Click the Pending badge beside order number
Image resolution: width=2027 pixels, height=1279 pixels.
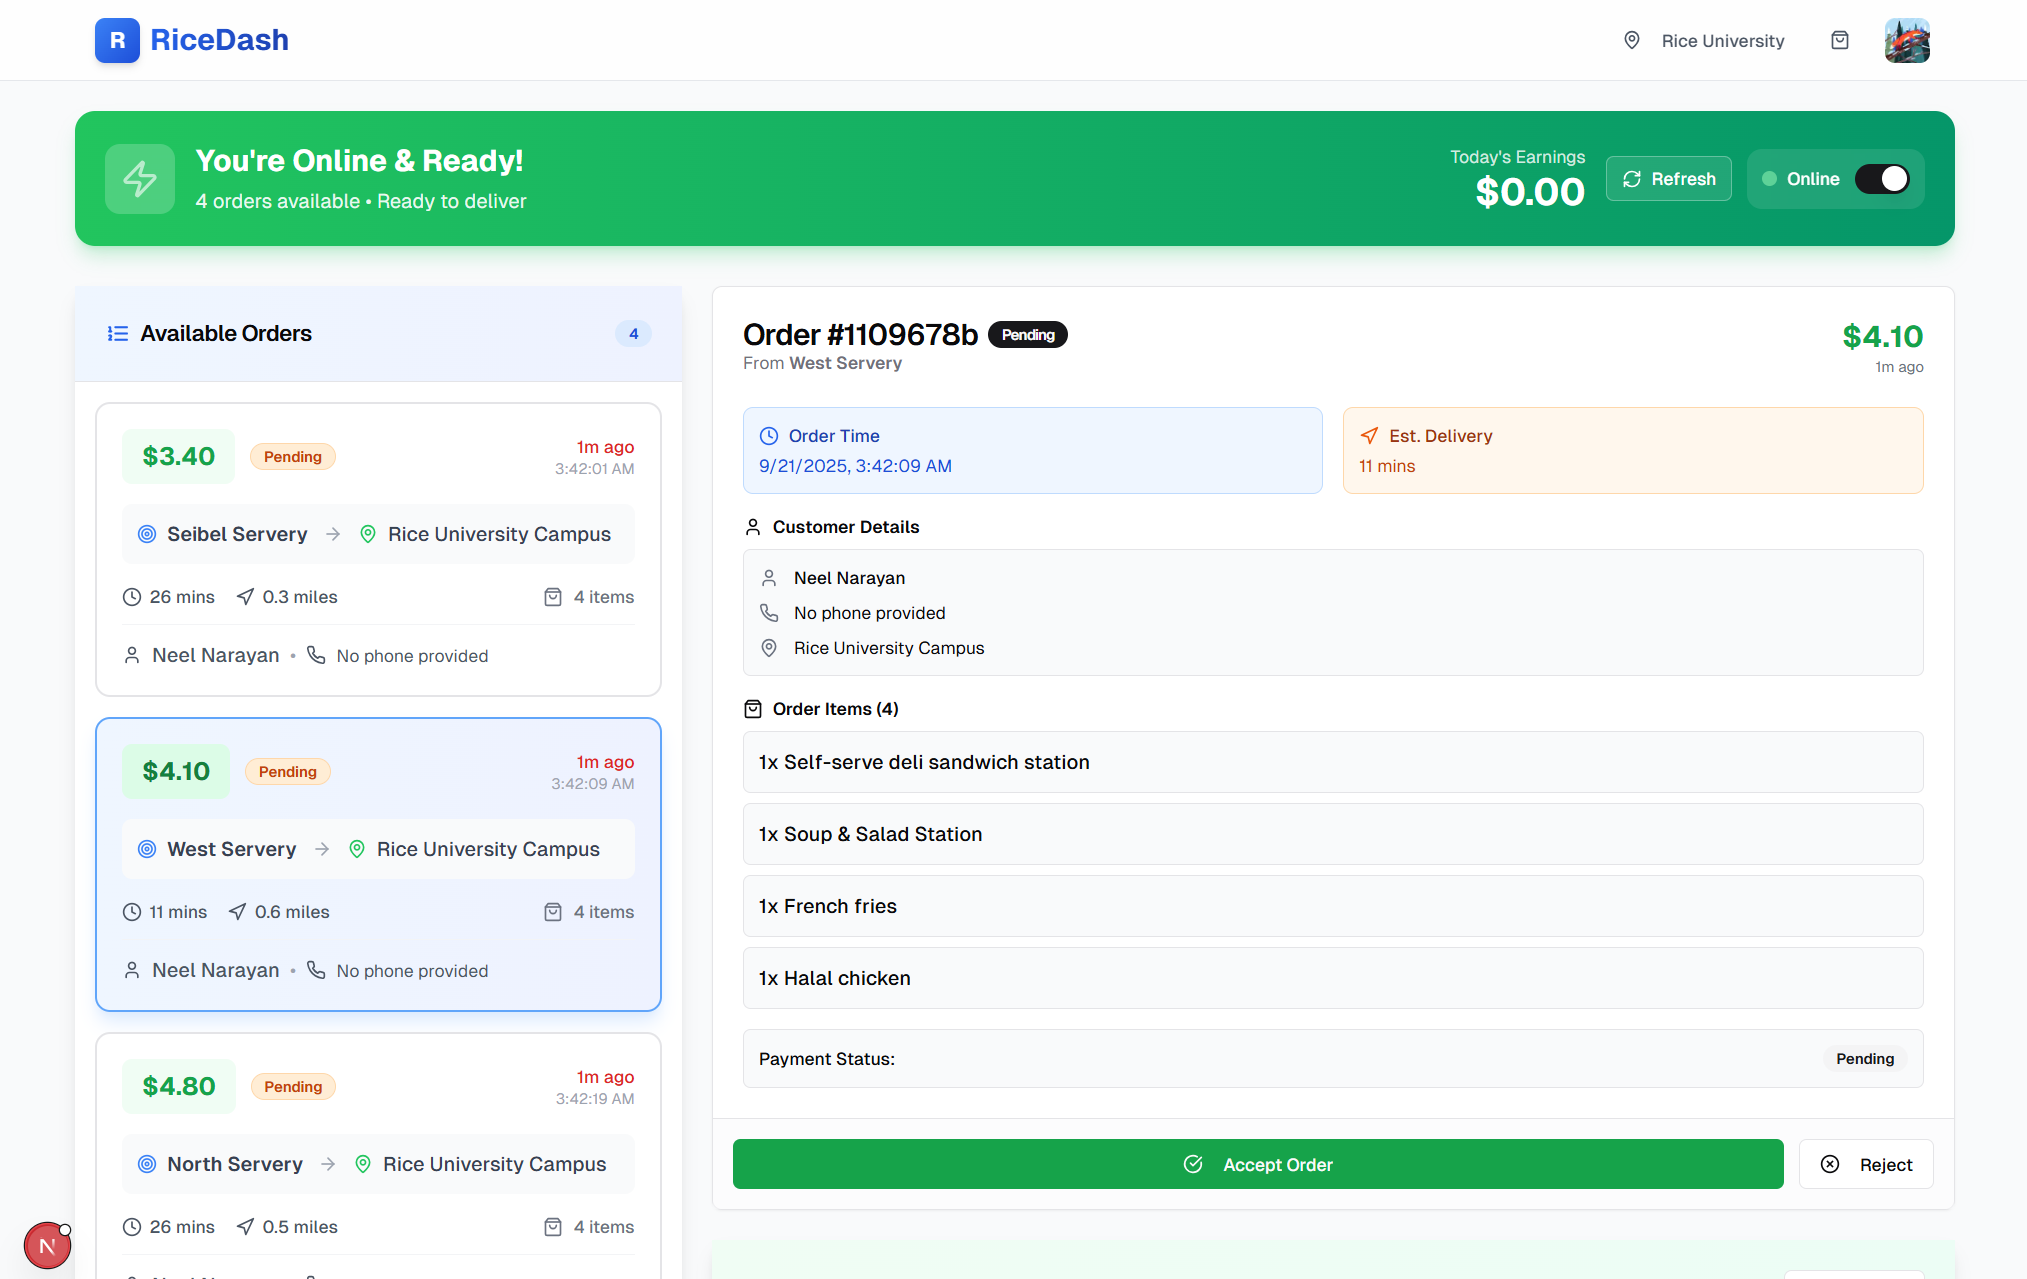(x=1027, y=335)
